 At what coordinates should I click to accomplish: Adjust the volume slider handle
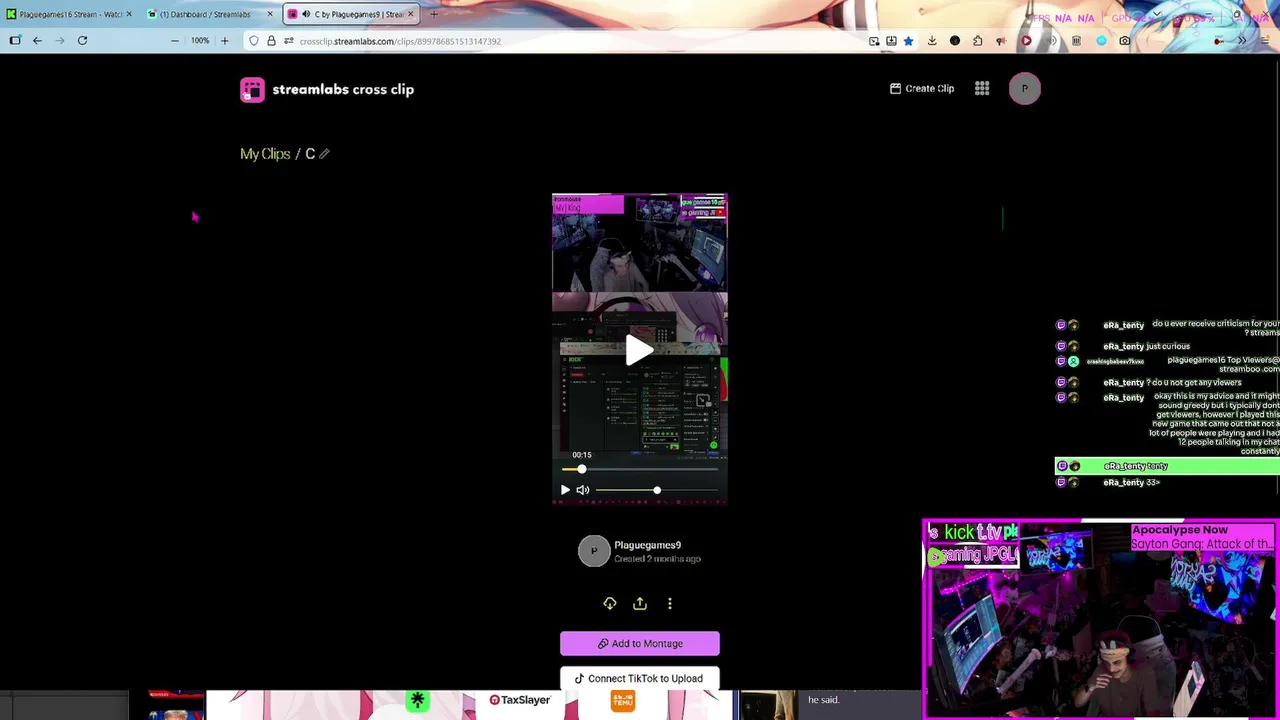point(656,490)
